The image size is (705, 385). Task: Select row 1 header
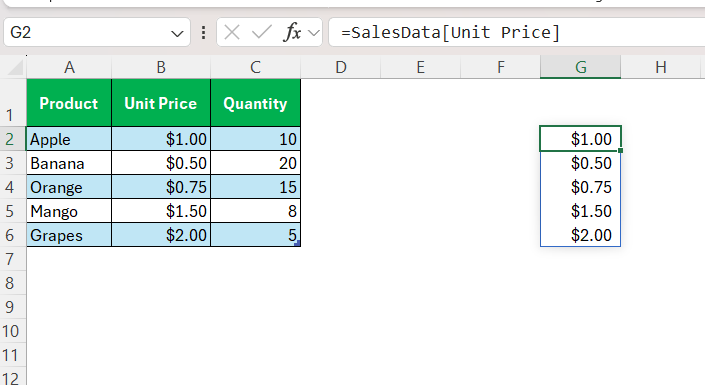(x=13, y=103)
